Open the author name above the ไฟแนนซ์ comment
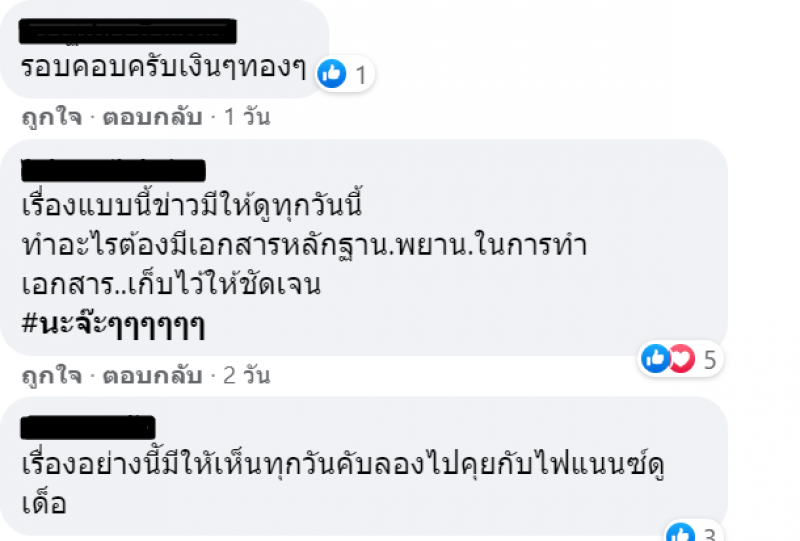The image size is (800, 541). (x=88, y=426)
